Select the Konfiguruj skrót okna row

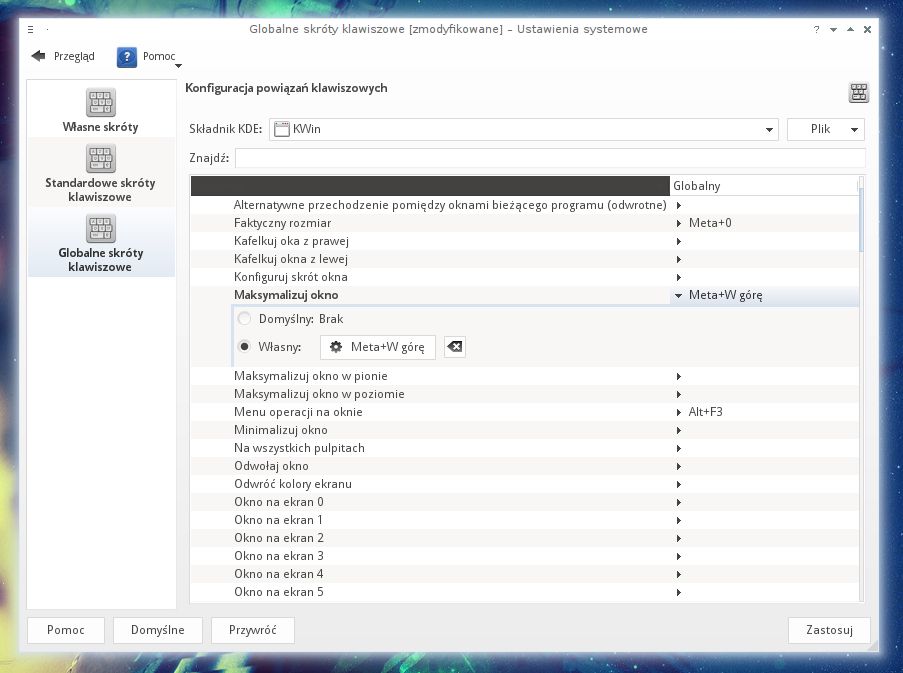[x=525, y=277]
